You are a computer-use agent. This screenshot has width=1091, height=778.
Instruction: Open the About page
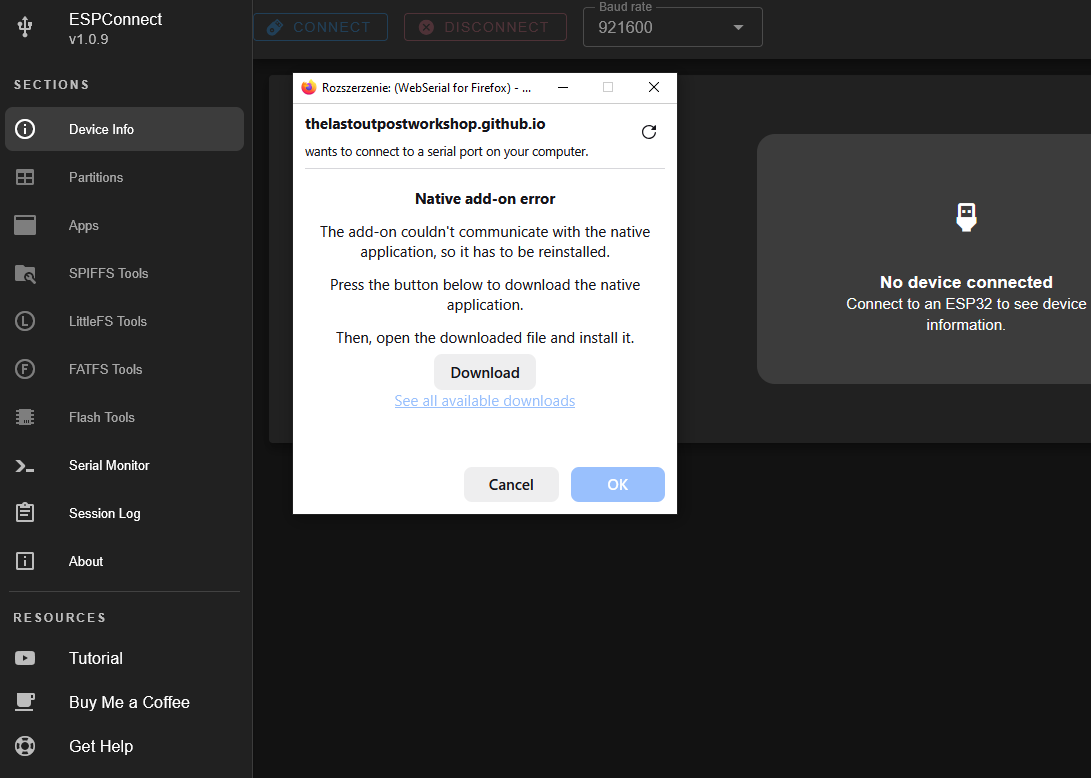(x=125, y=562)
